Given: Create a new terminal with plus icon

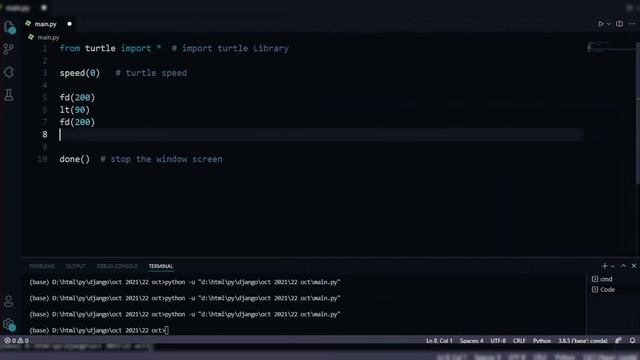Looking at the screenshot, I should click(x=604, y=266).
